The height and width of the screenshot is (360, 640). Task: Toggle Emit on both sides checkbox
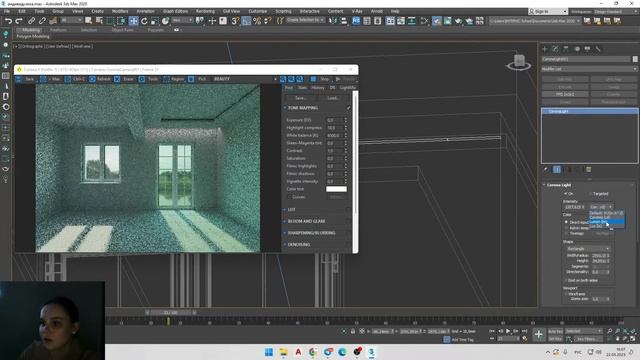pyautogui.click(x=566, y=280)
